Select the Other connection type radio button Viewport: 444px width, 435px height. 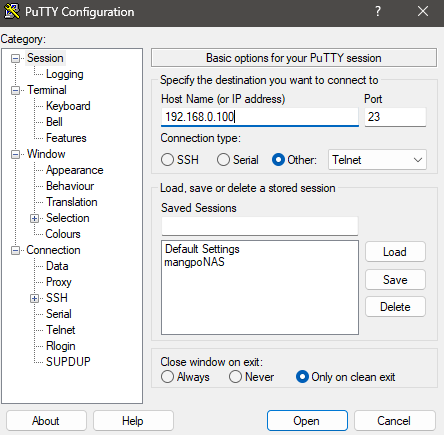tap(278, 160)
